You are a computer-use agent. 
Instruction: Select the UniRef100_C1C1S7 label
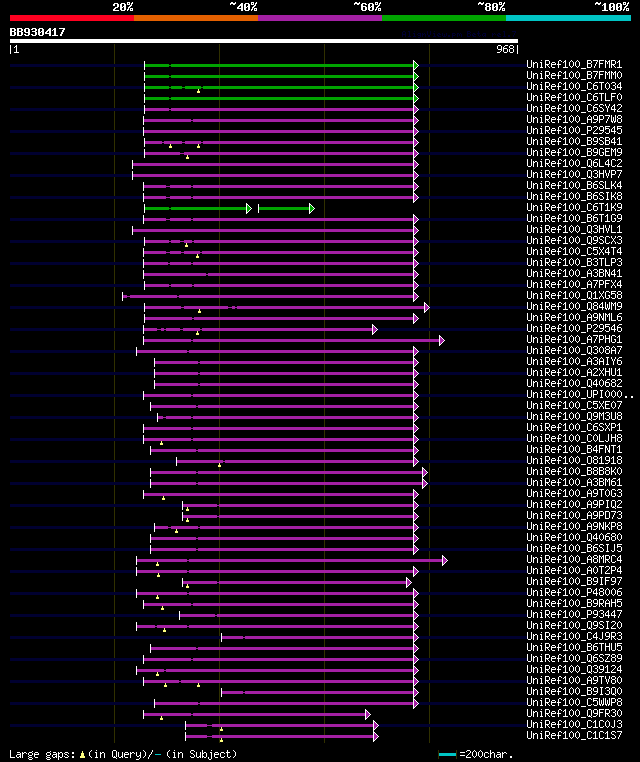click(x=574, y=736)
